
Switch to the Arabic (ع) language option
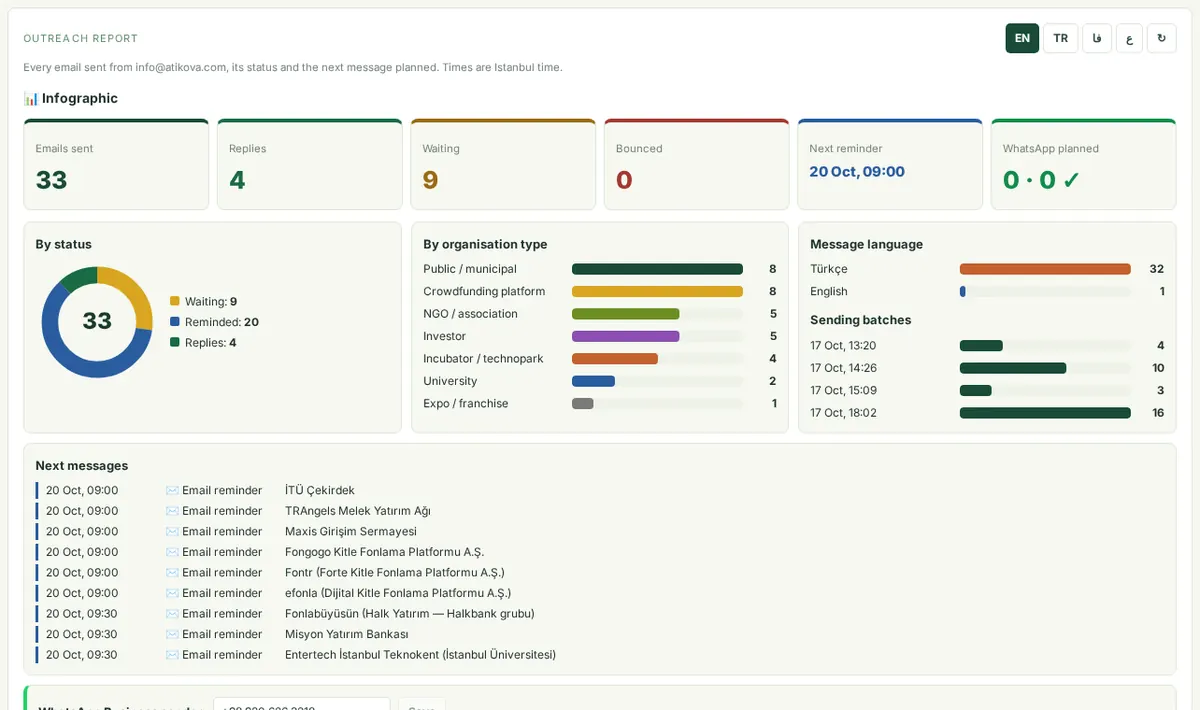1129,38
